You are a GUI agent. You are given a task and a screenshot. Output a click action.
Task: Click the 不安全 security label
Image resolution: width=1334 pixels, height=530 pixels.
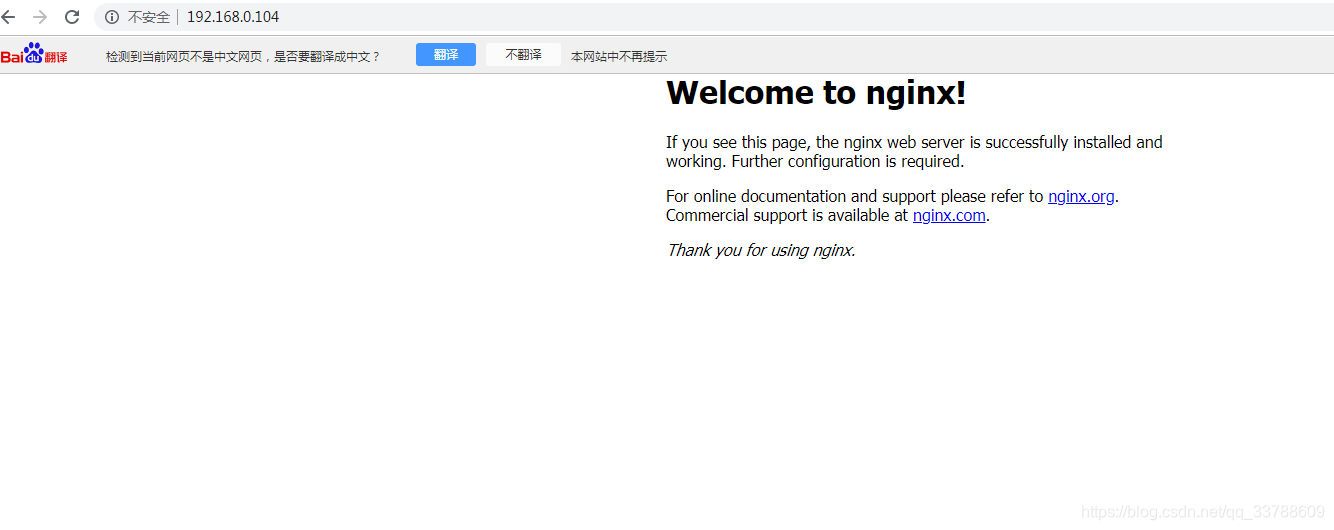(x=149, y=17)
